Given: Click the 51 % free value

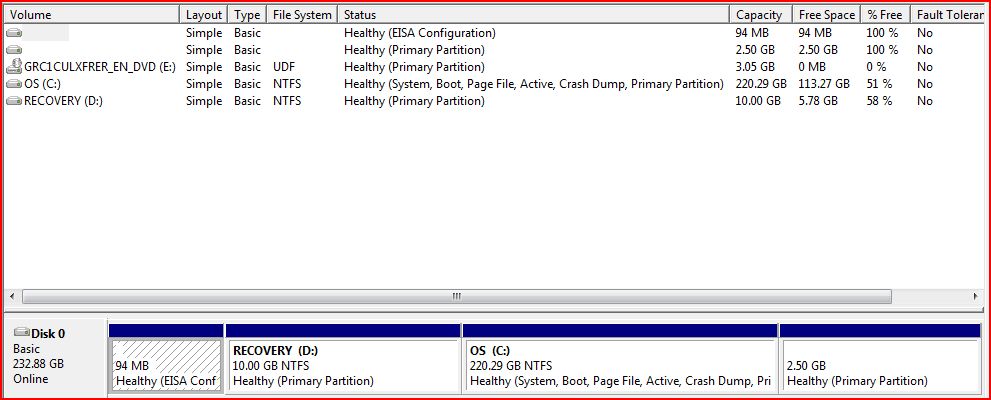Looking at the screenshot, I should (879, 83).
